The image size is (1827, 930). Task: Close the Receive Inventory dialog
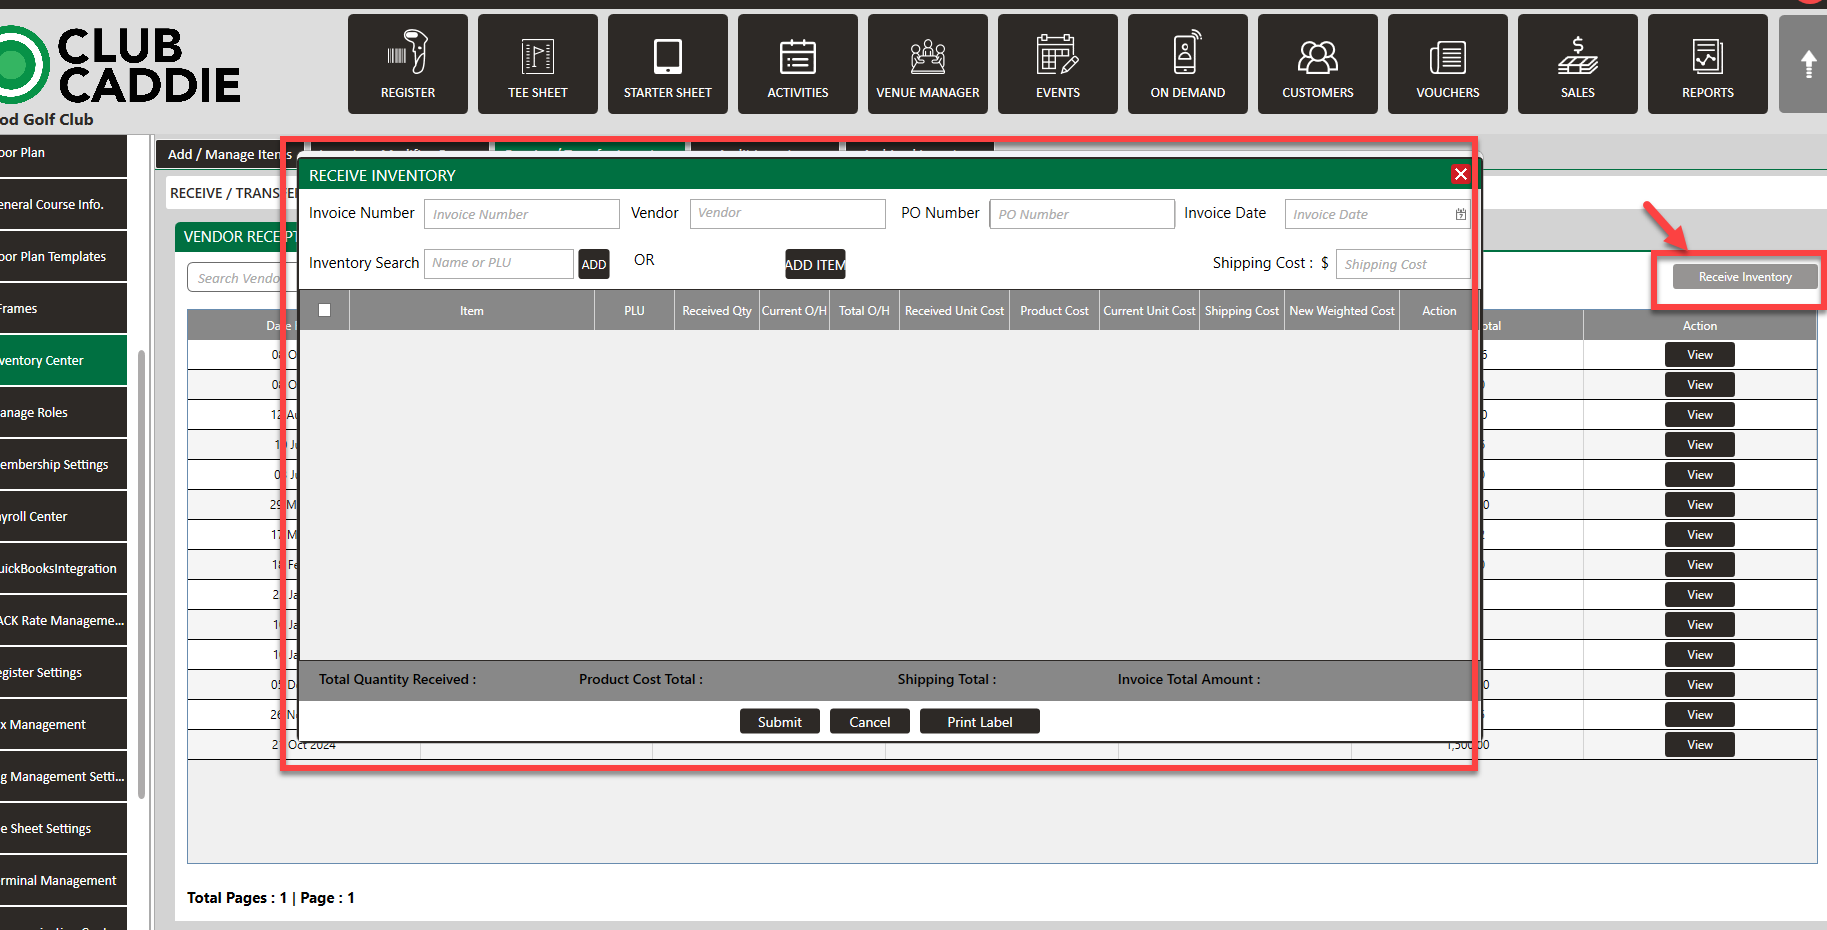pyautogui.click(x=1460, y=174)
